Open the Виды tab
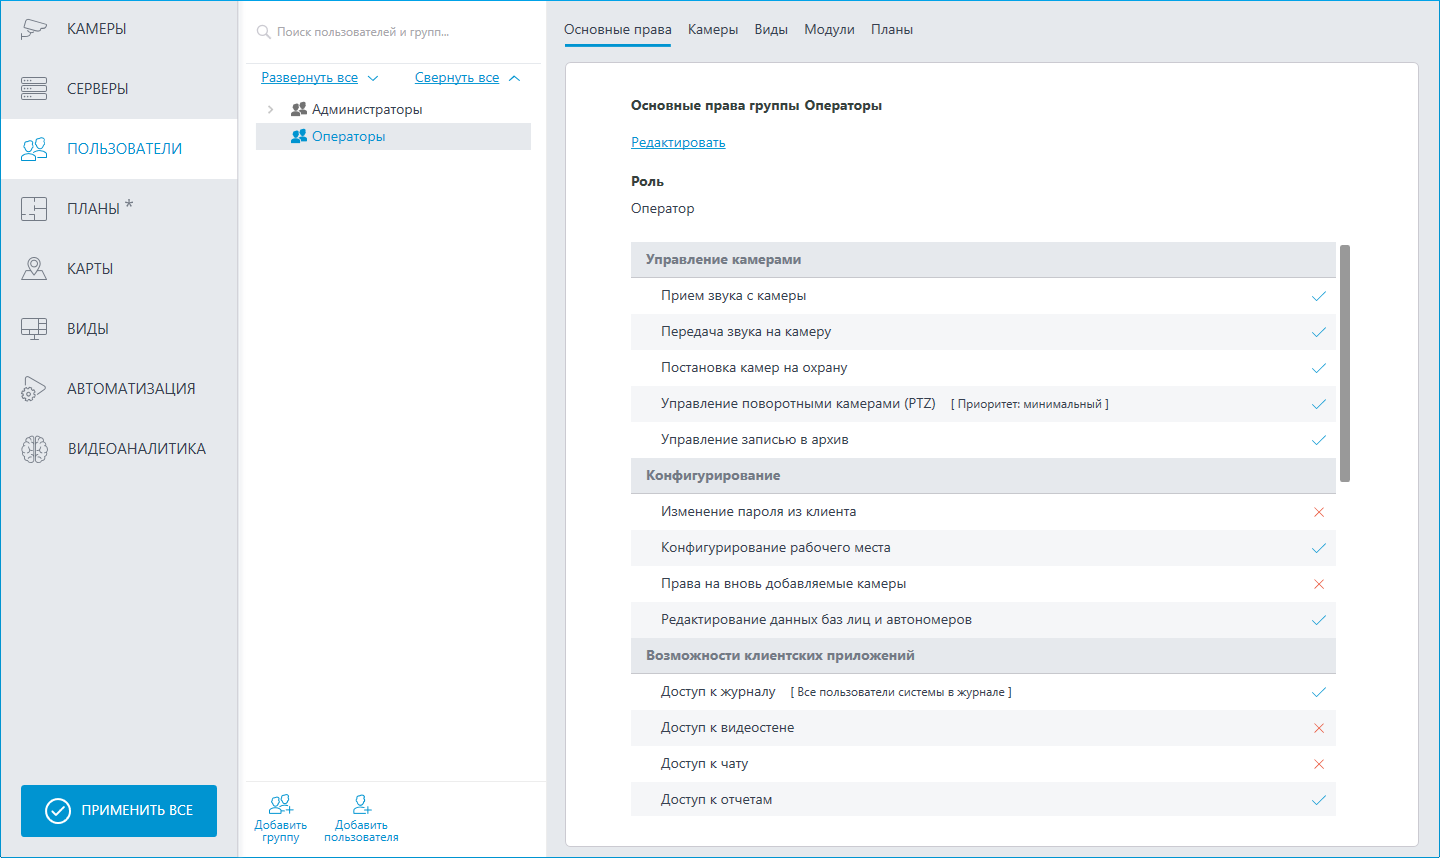This screenshot has width=1440, height=858. [x=771, y=30]
